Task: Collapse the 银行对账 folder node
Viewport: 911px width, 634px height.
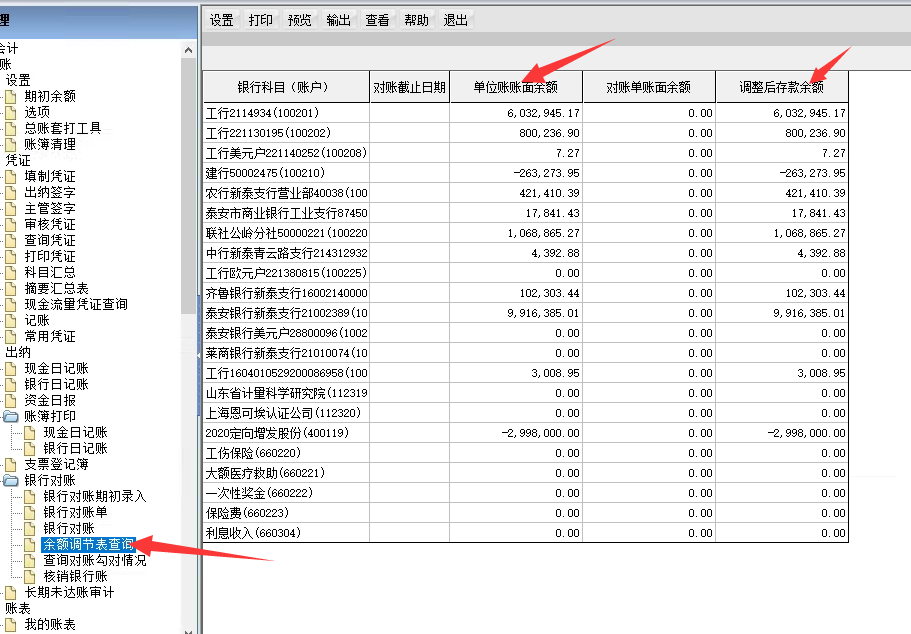Action: [x=10, y=480]
